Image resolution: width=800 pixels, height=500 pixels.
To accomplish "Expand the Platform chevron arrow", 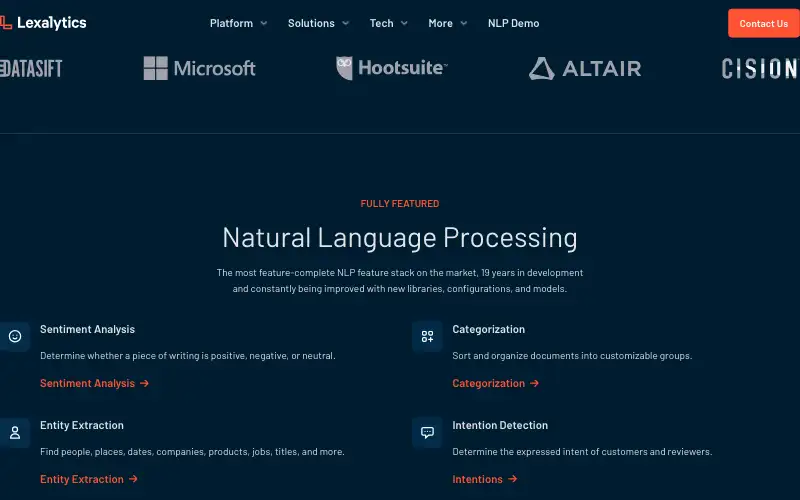I will [x=264, y=23].
